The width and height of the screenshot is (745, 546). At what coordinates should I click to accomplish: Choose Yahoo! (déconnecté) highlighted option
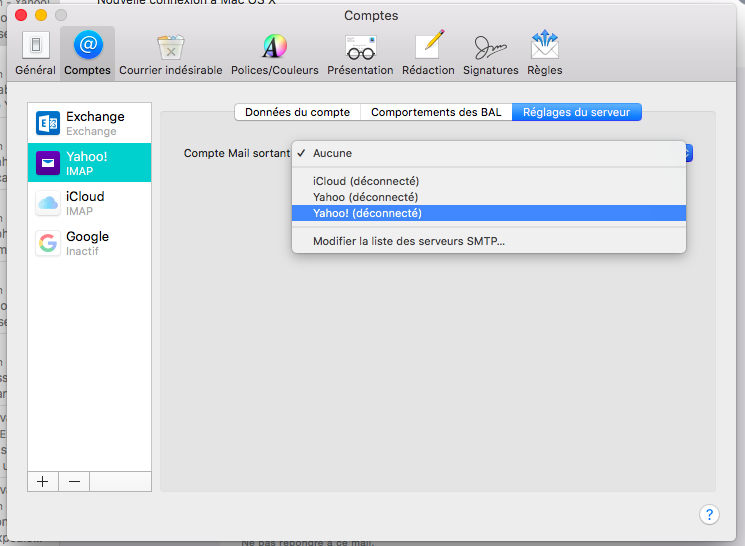coord(489,213)
